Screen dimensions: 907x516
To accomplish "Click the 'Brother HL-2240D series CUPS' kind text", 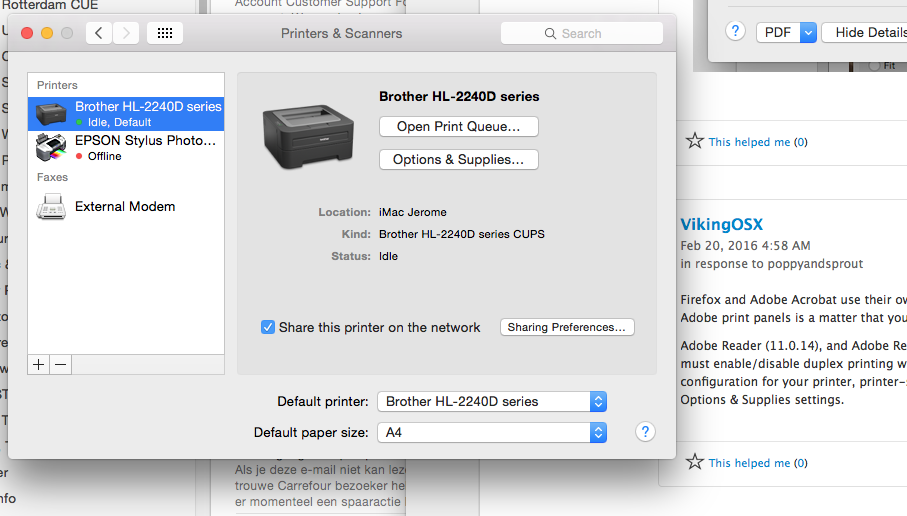I will click(462, 234).
